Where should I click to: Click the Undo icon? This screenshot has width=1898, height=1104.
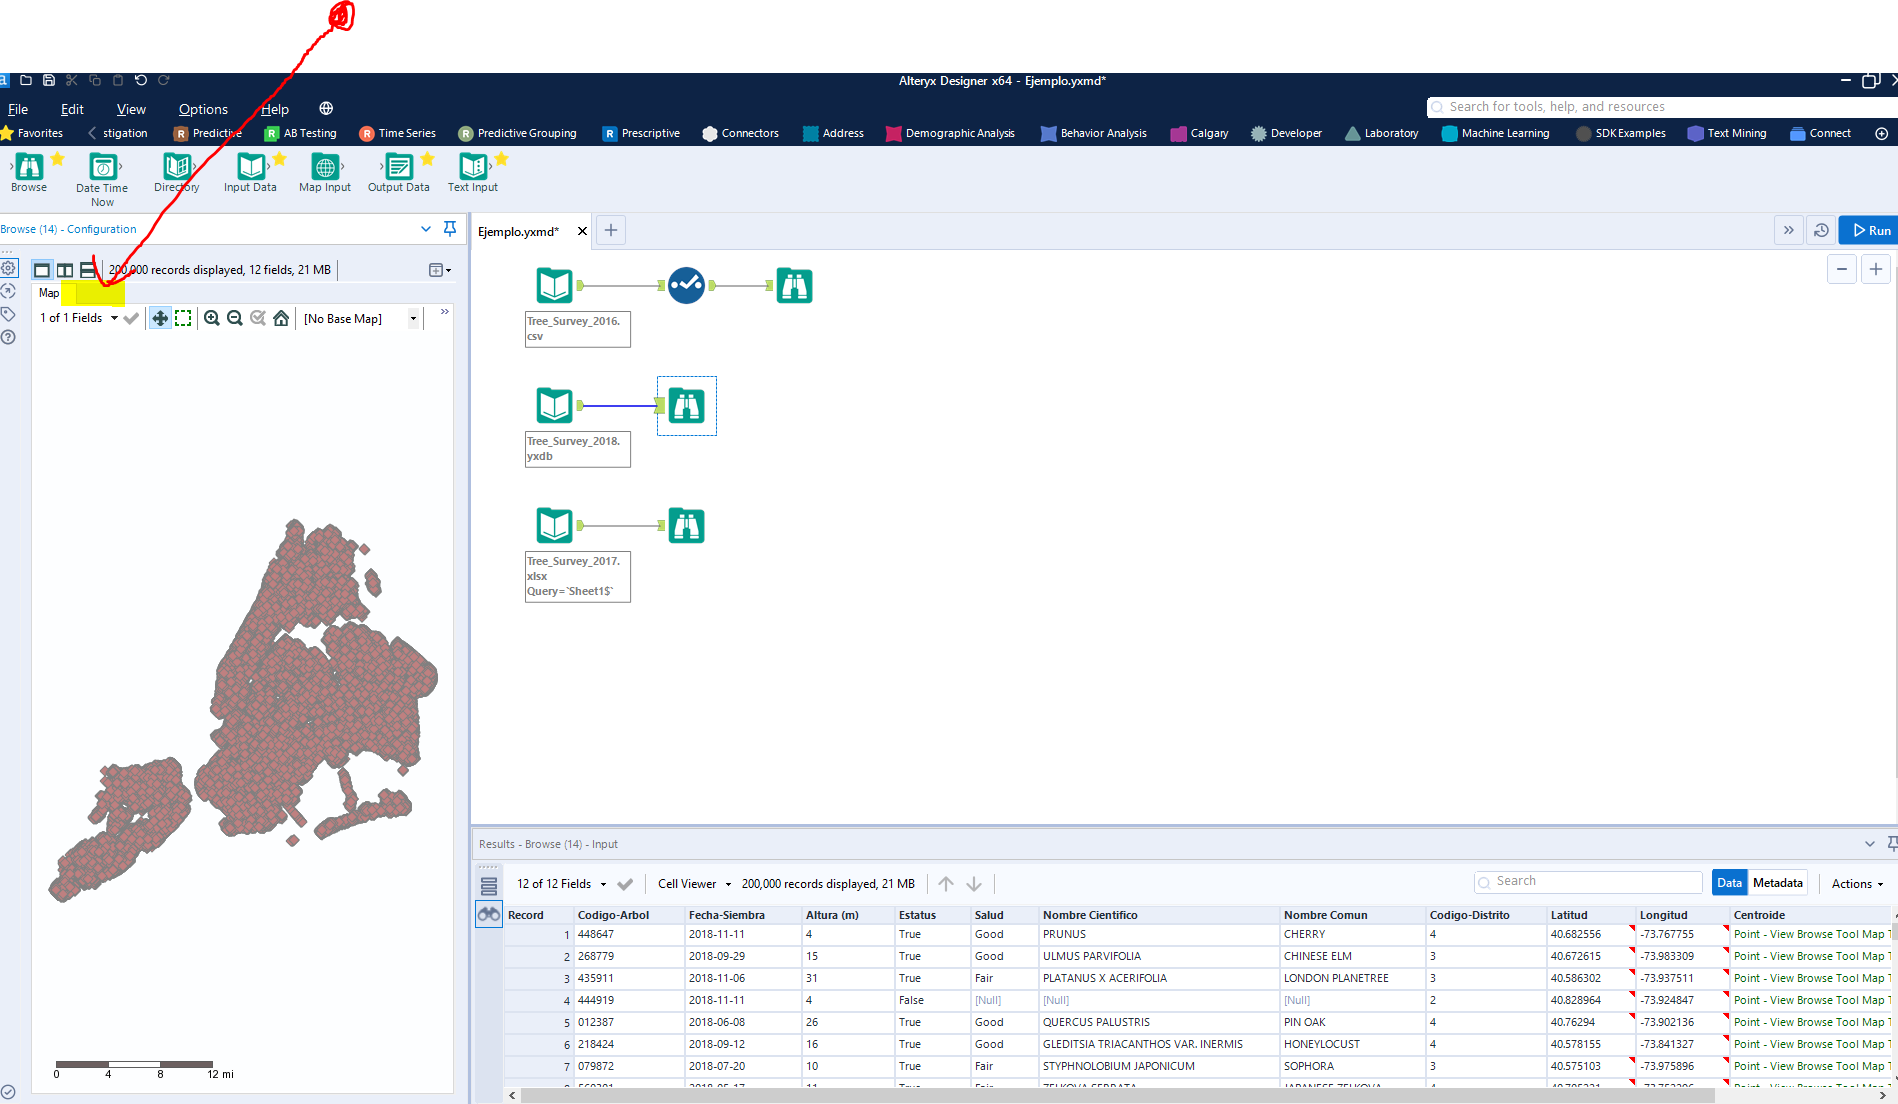(141, 80)
